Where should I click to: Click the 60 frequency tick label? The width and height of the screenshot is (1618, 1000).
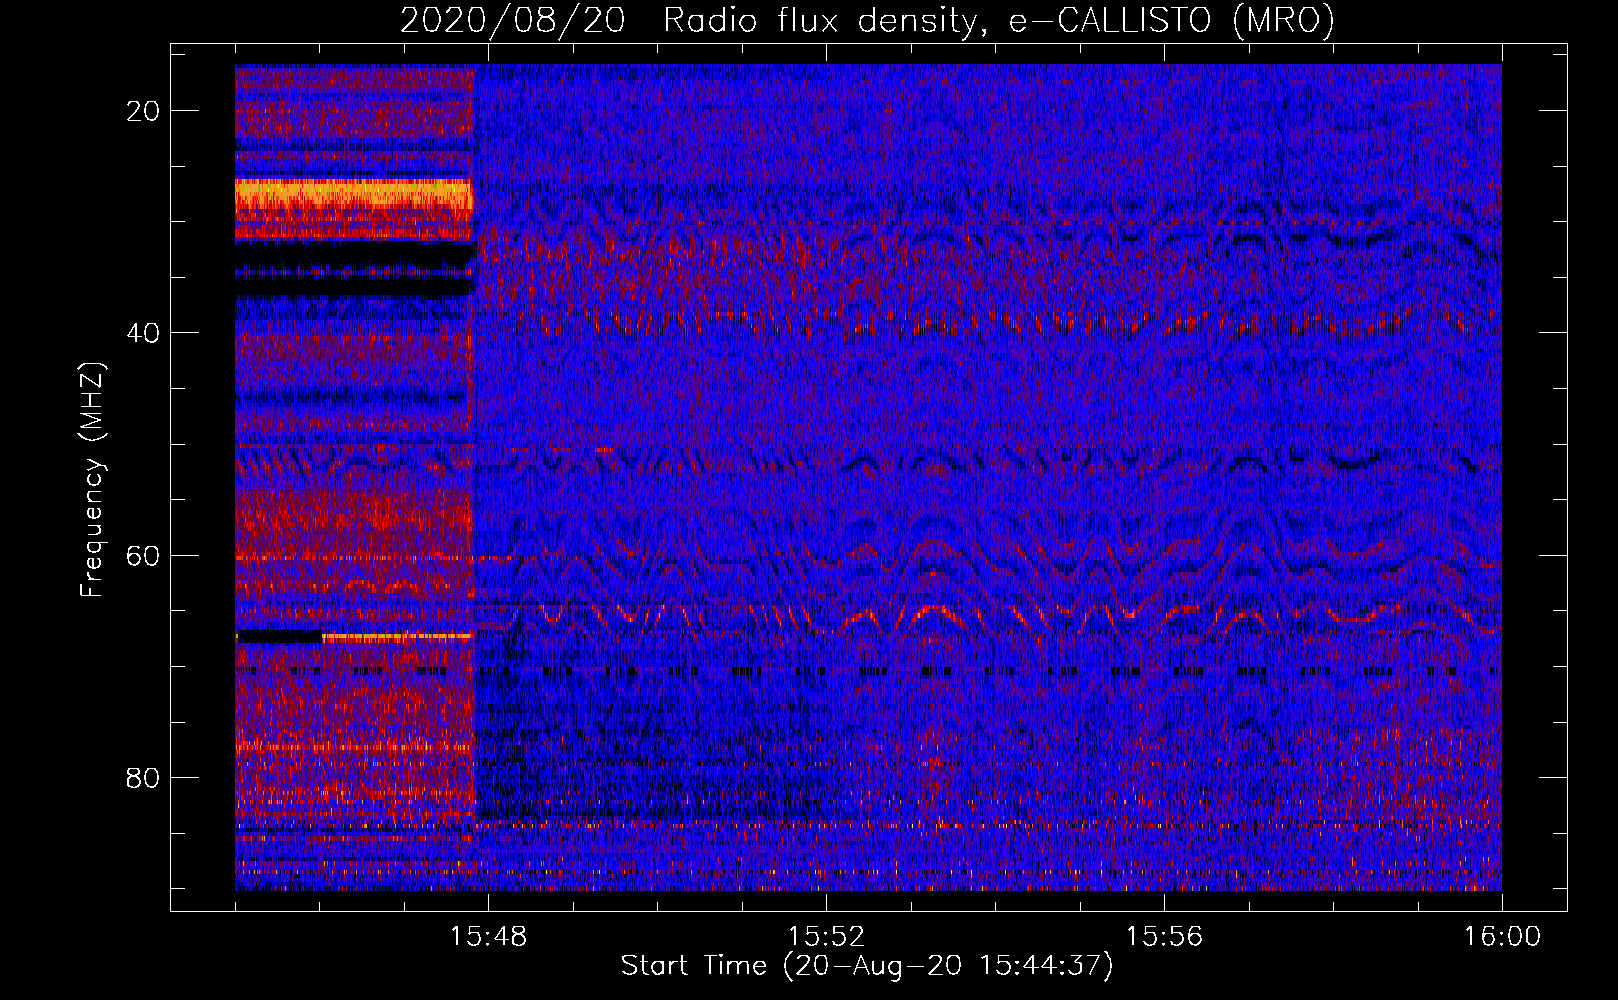pos(144,555)
